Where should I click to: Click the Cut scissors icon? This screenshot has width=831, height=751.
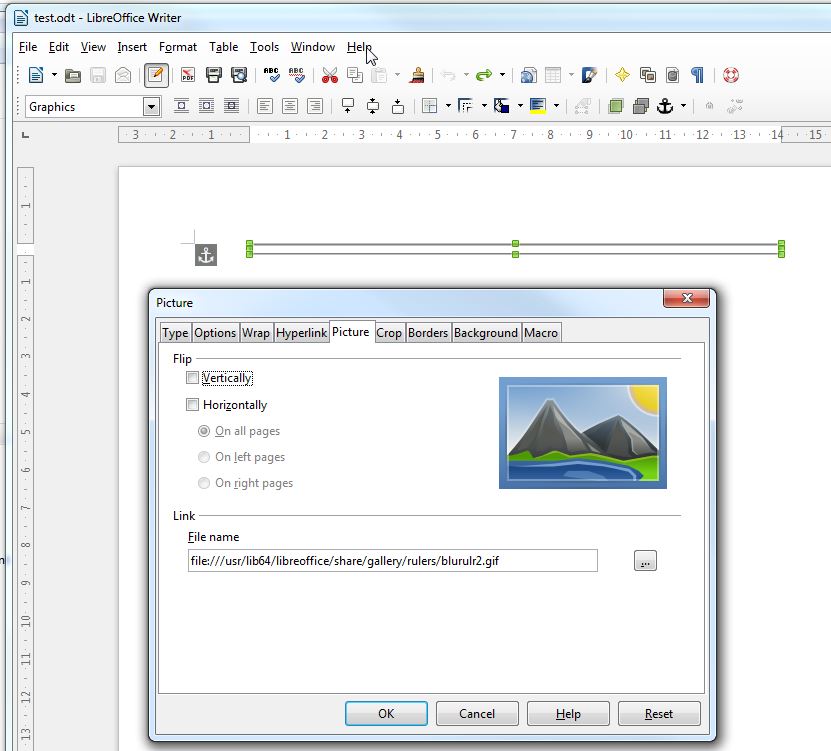[329, 75]
